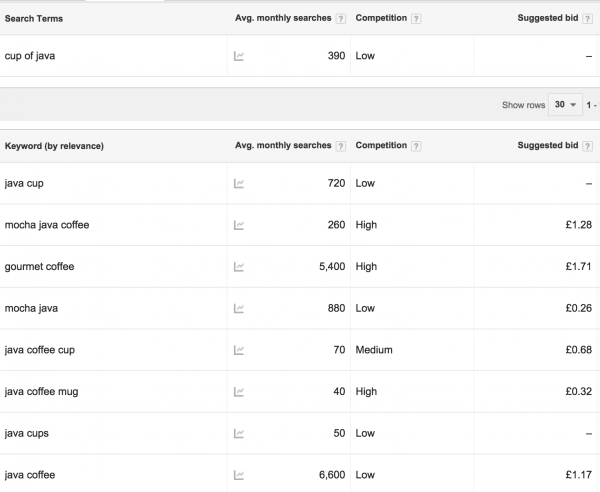Click help icon beside top Competition header
Screen dimensions: 600x492
(416, 19)
